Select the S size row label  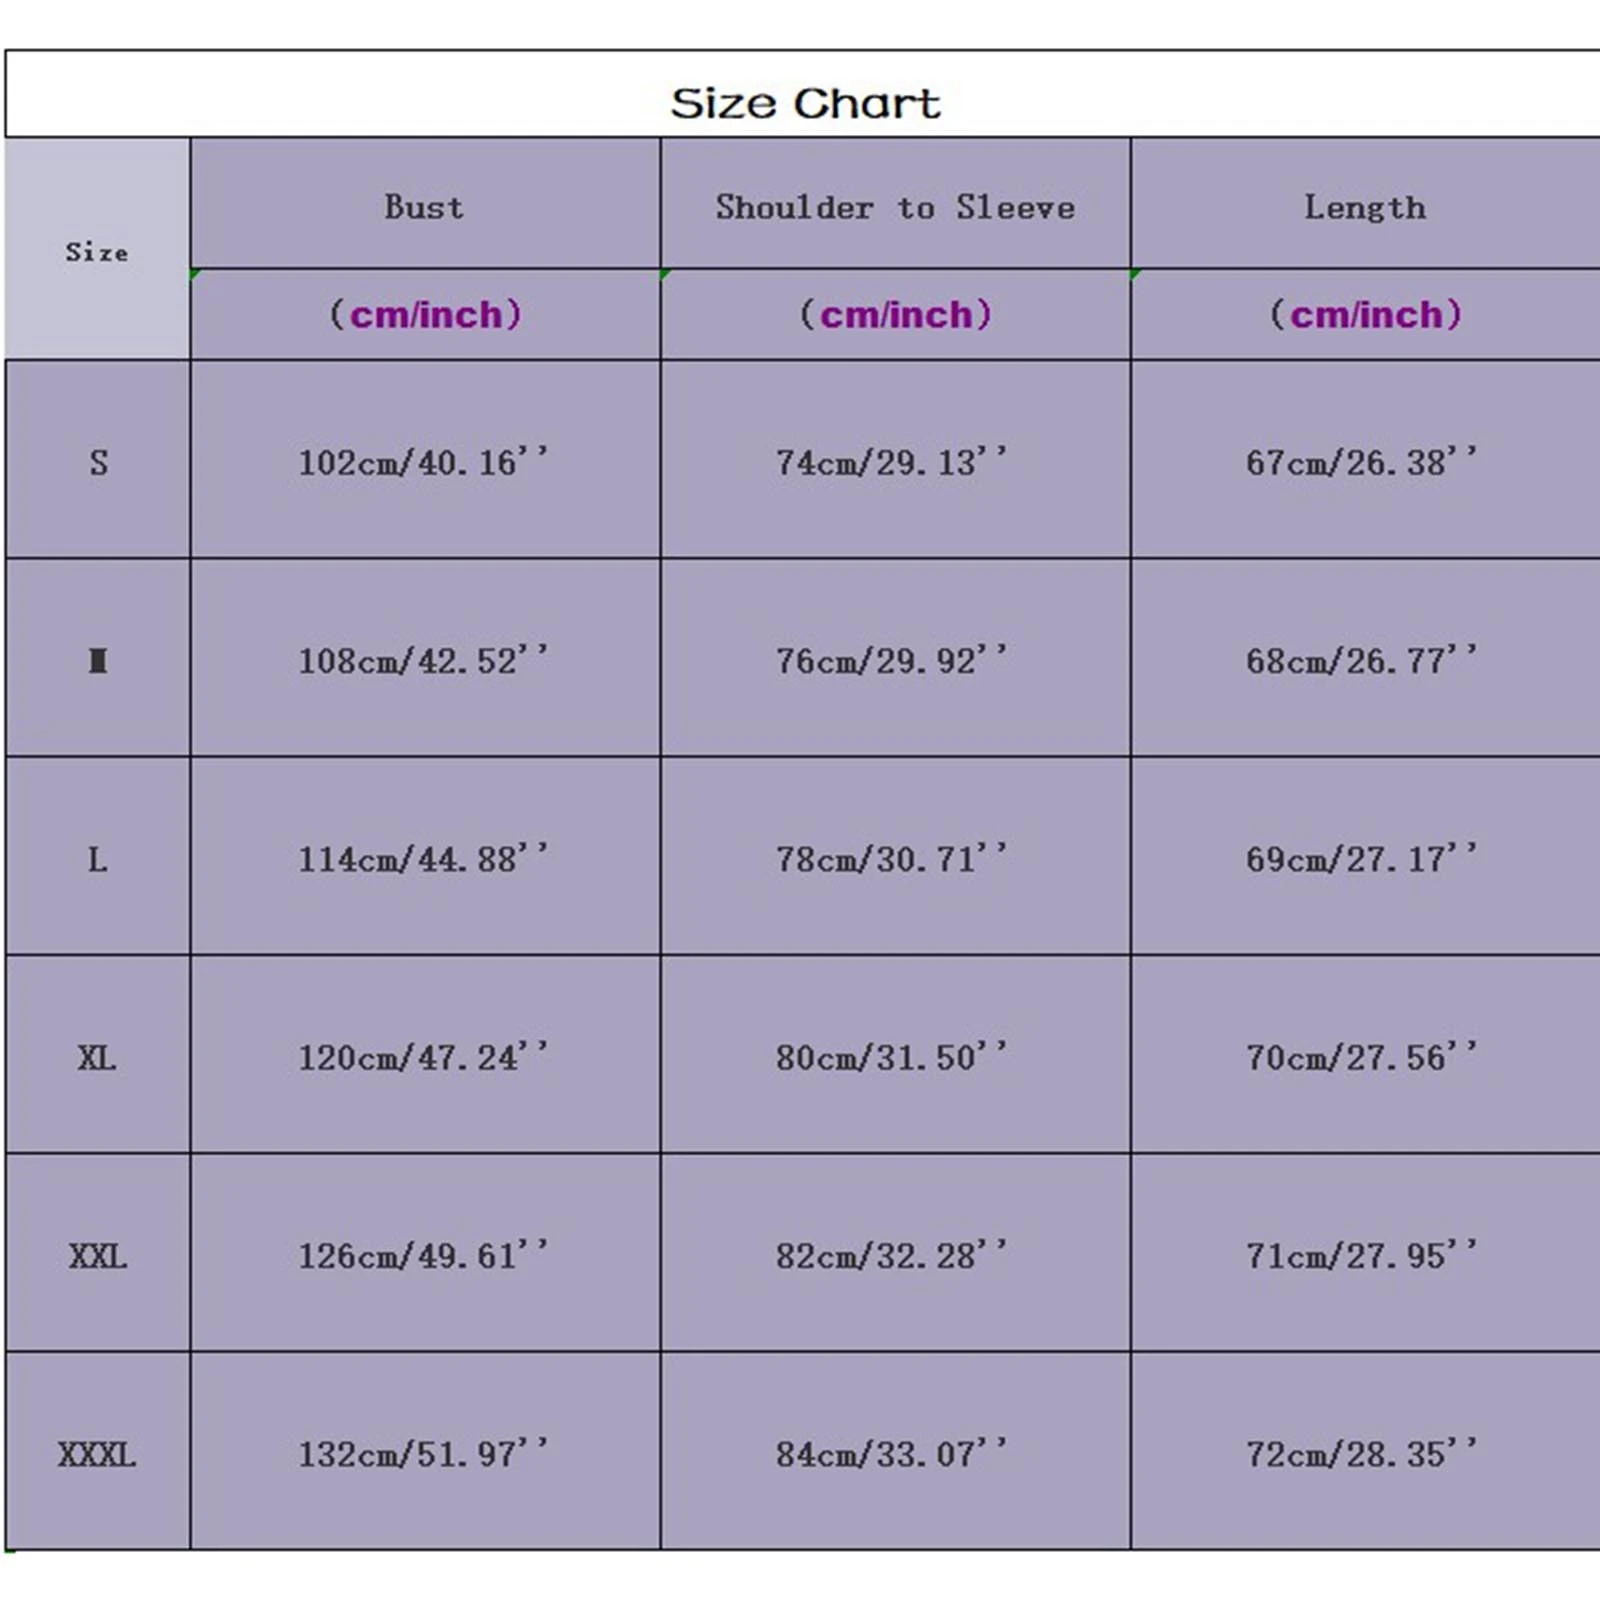tap(98, 462)
